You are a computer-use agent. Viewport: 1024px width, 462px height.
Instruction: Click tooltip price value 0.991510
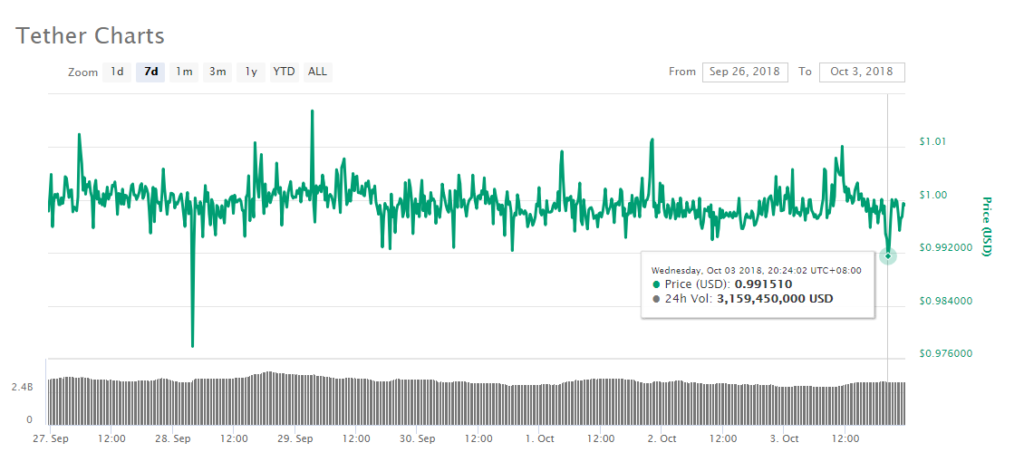click(763, 285)
